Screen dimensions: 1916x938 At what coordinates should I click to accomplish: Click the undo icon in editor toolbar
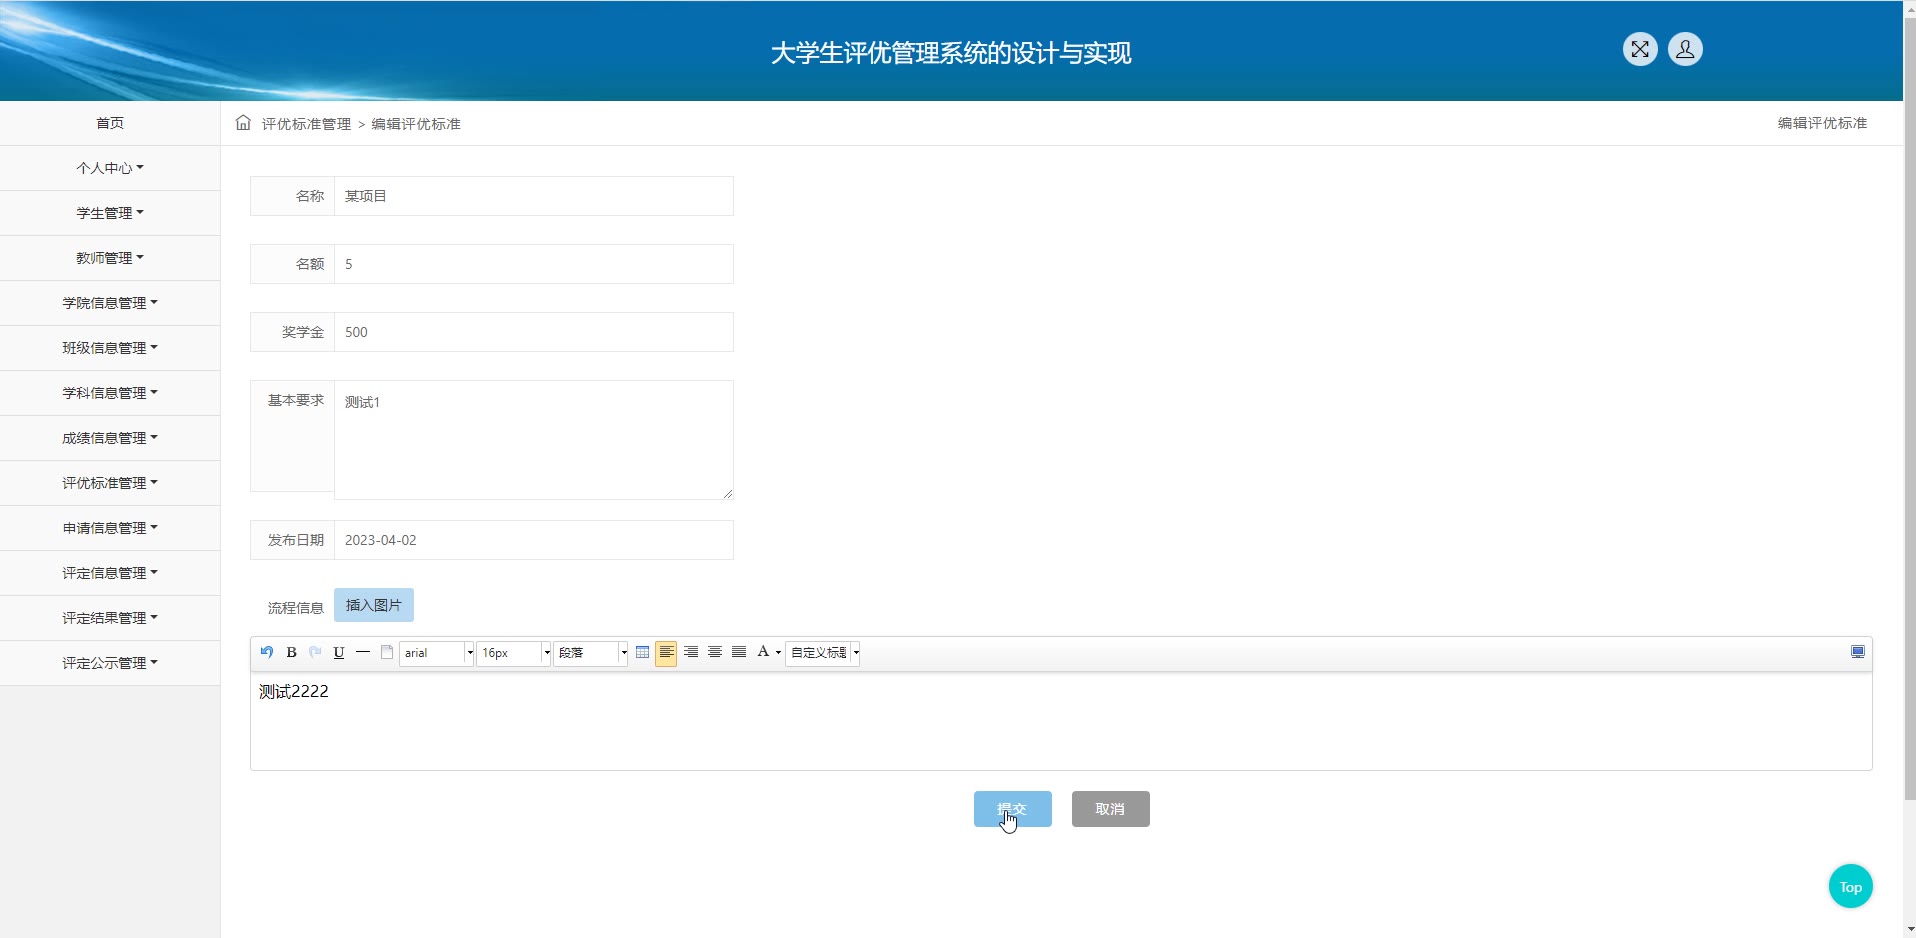tap(267, 652)
